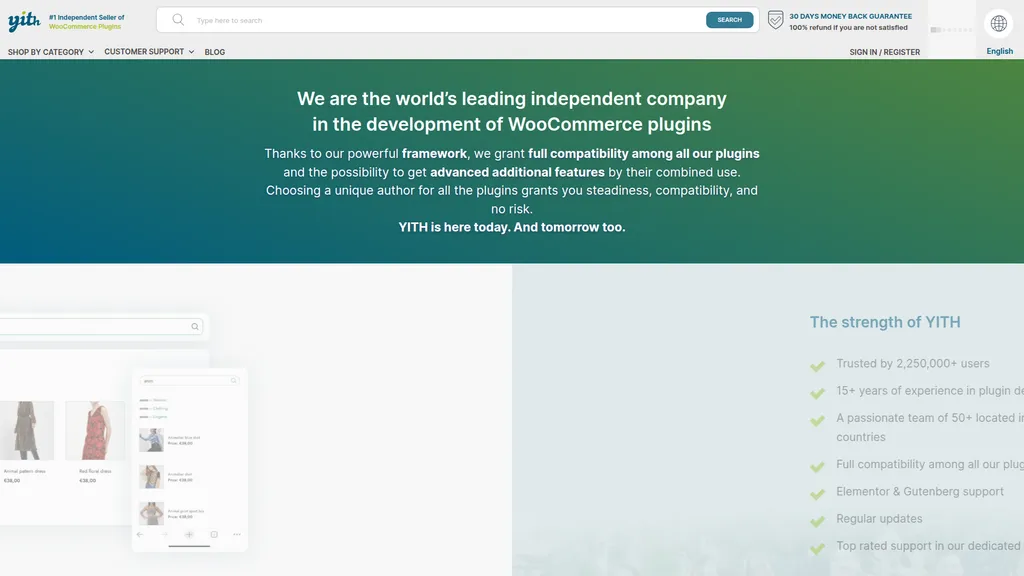Click the plus icon in mobile mockup toolbar
This screenshot has height=576, width=1024.
click(189, 534)
